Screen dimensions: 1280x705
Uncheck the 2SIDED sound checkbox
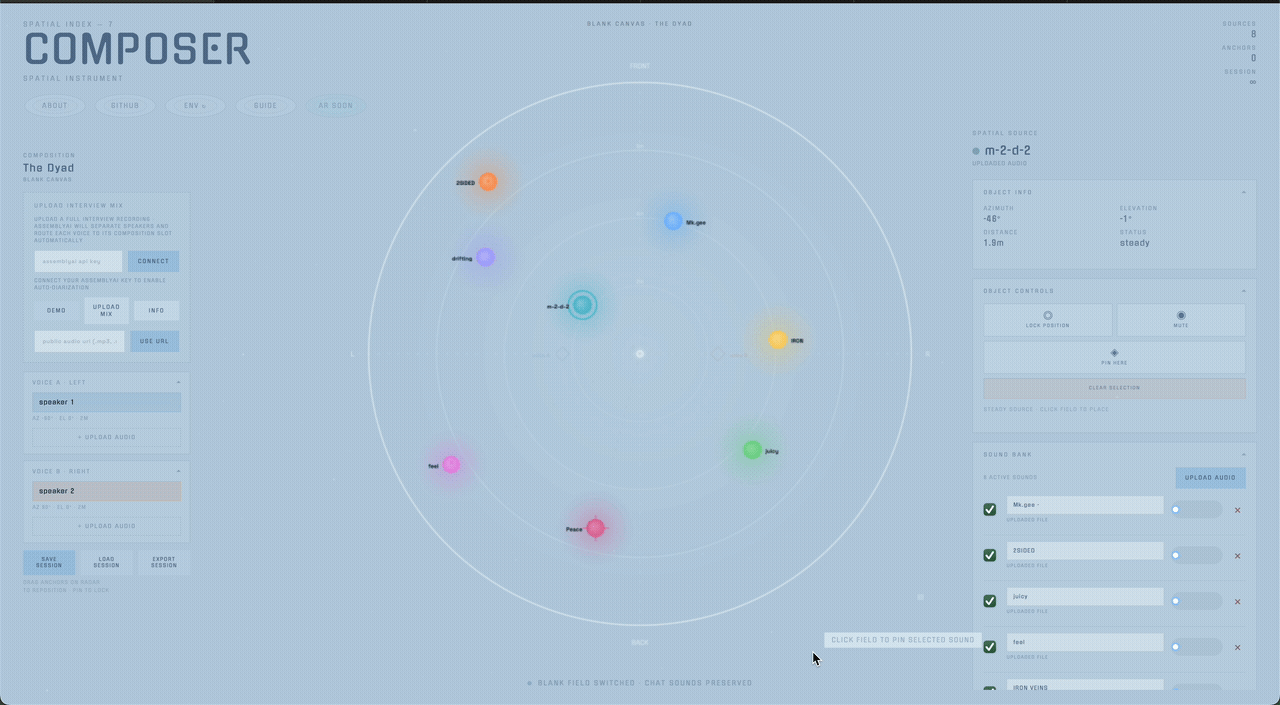click(x=990, y=555)
